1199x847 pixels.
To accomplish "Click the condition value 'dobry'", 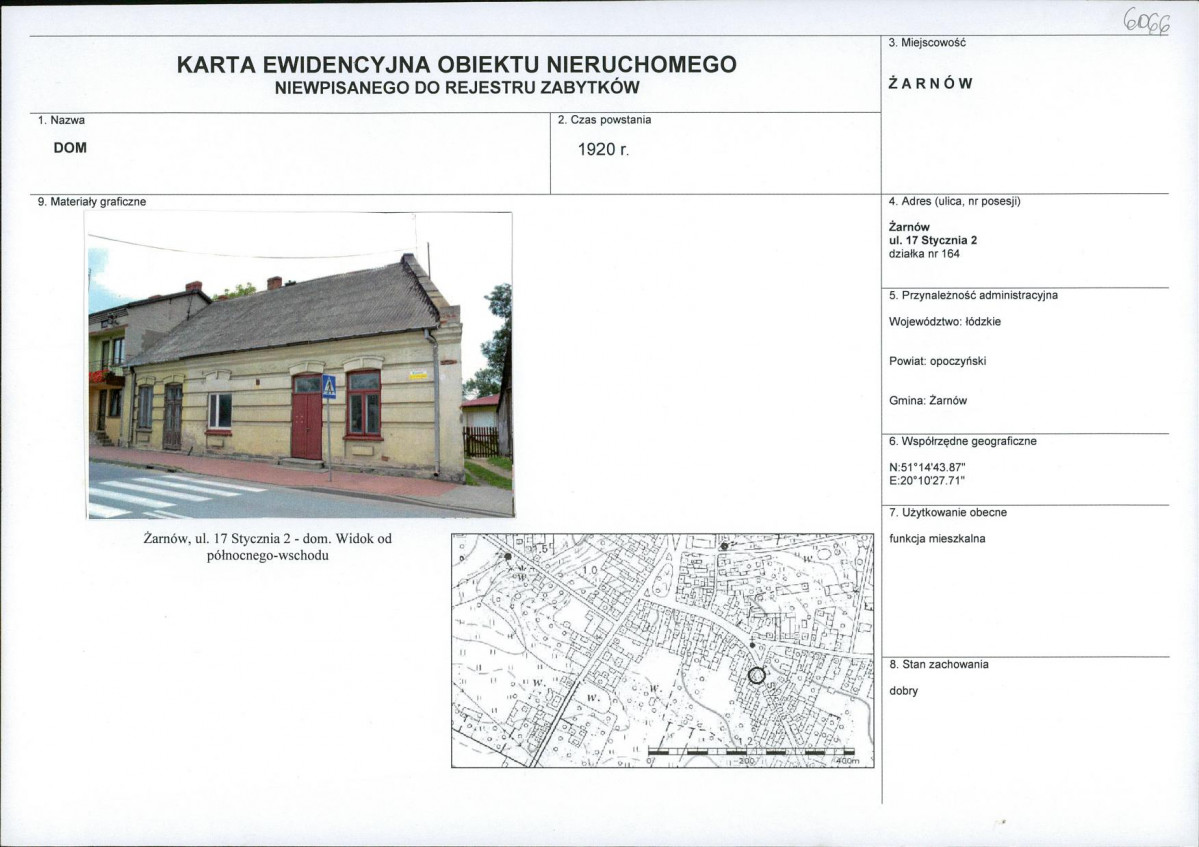I will pos(903,691).
